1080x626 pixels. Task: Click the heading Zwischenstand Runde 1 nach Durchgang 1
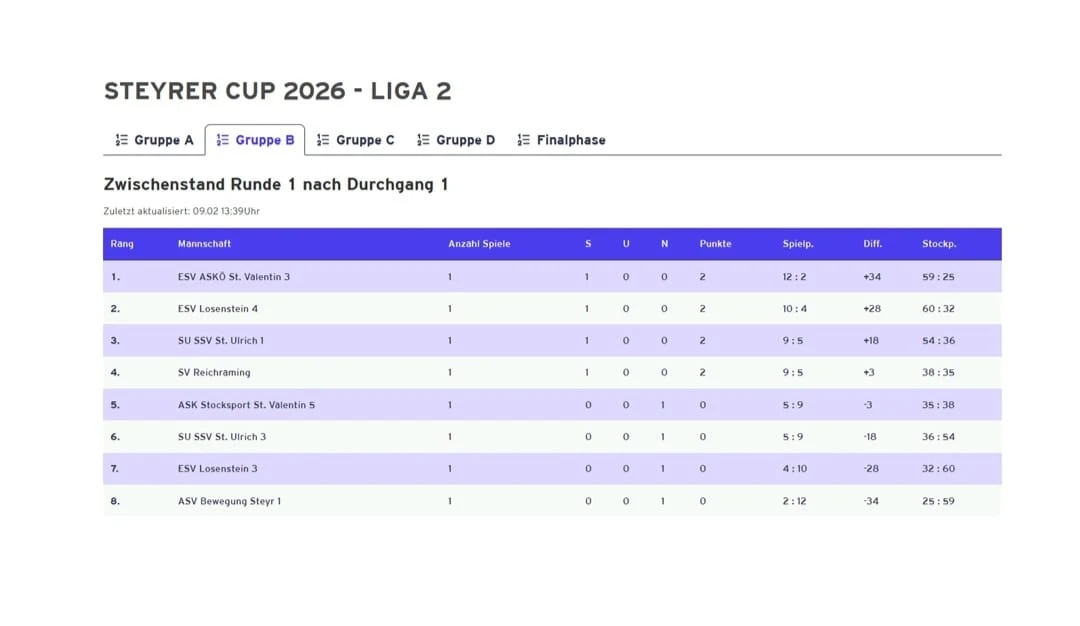pyautogui.click(x=276, y=185)
